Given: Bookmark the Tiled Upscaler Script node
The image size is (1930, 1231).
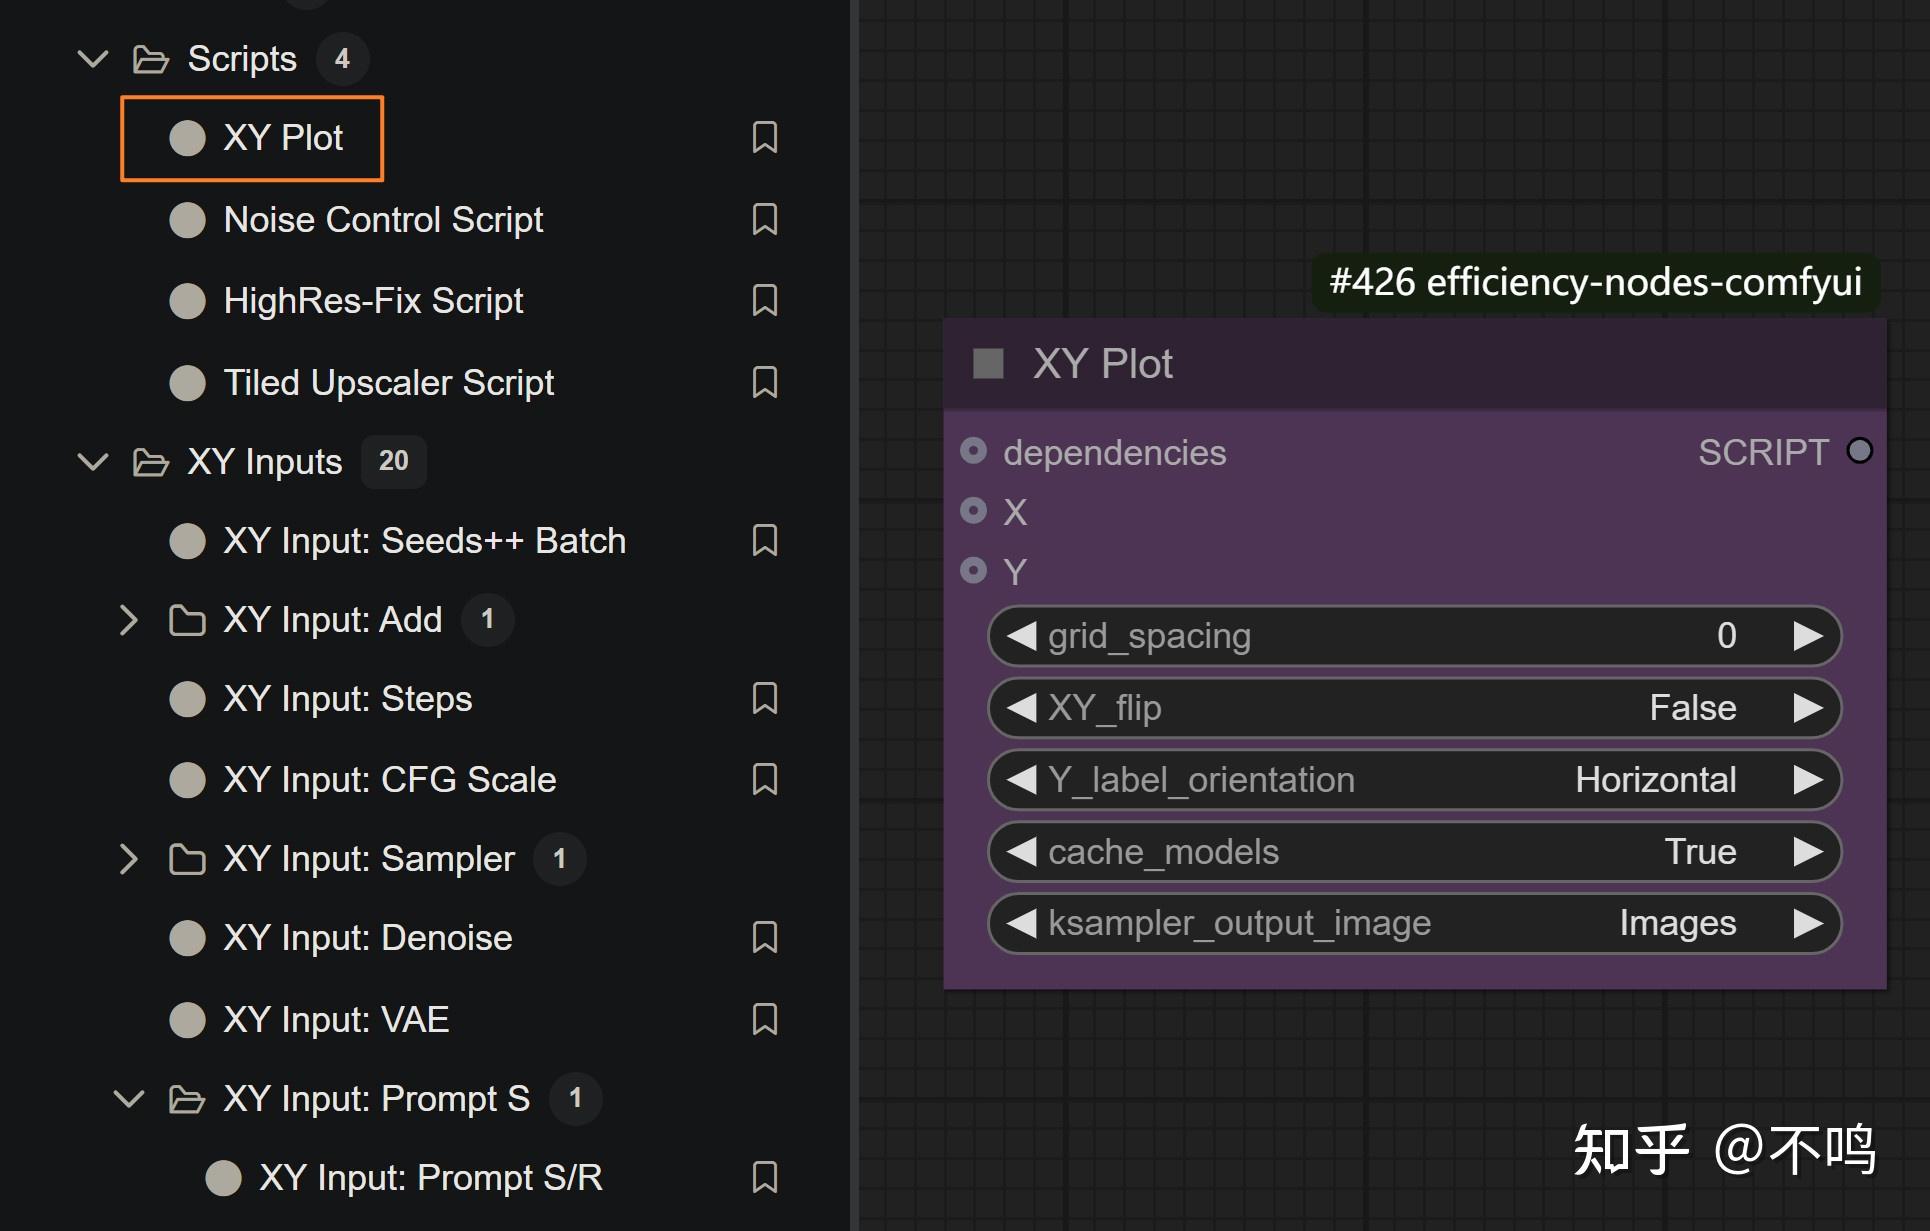Looking at the screenshot, I should pos(764,382).
